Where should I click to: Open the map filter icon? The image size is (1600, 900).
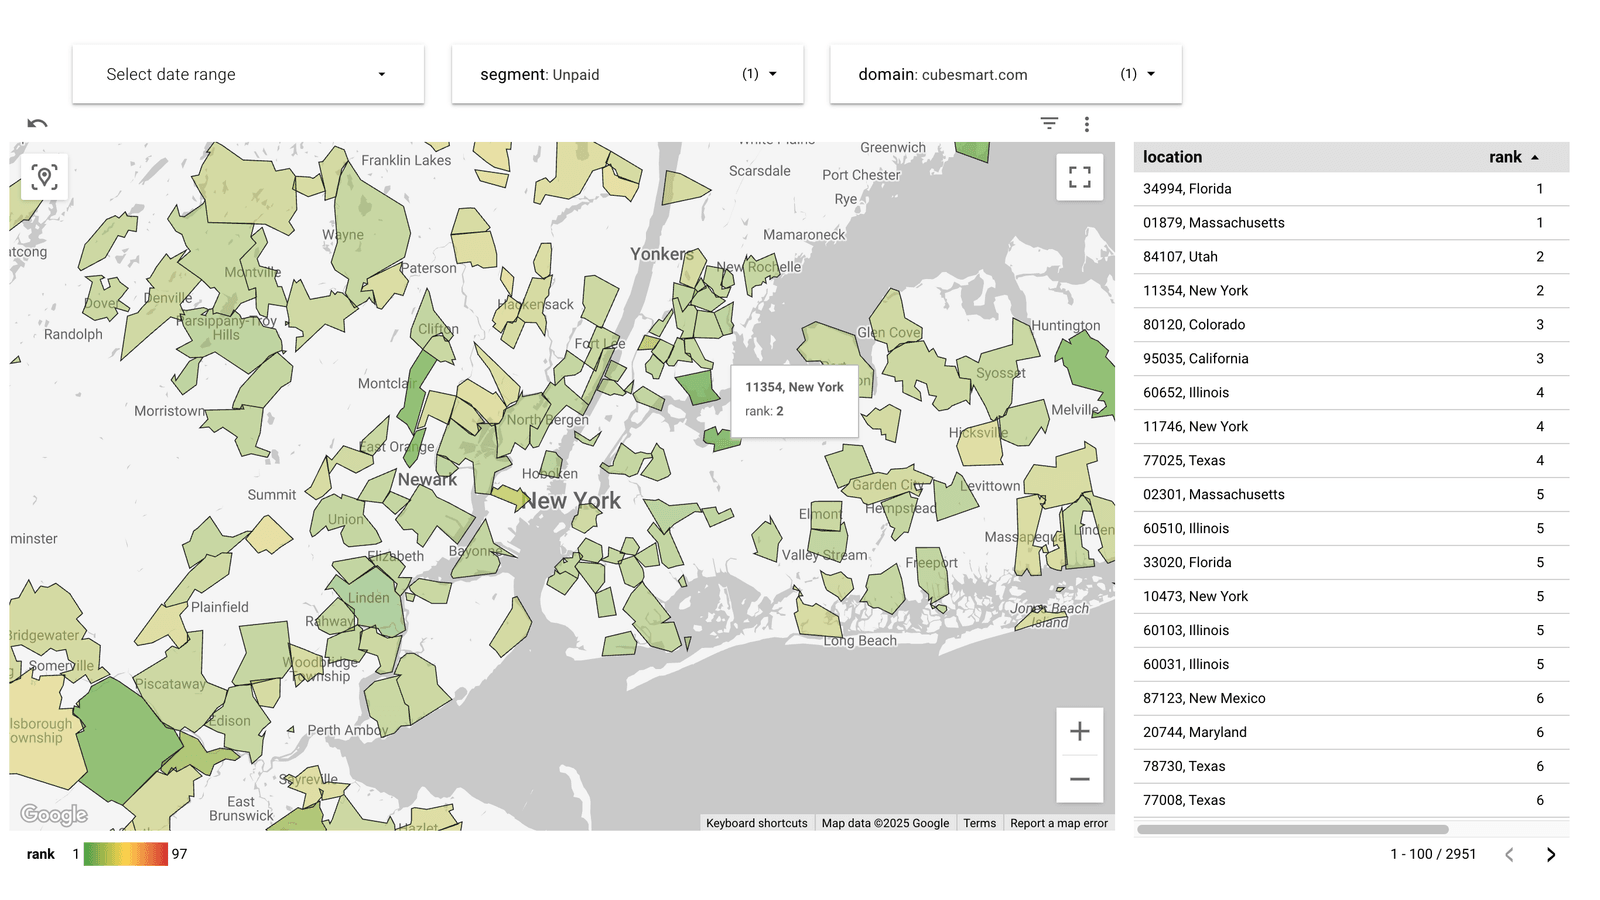click(x=1049, y=124)
